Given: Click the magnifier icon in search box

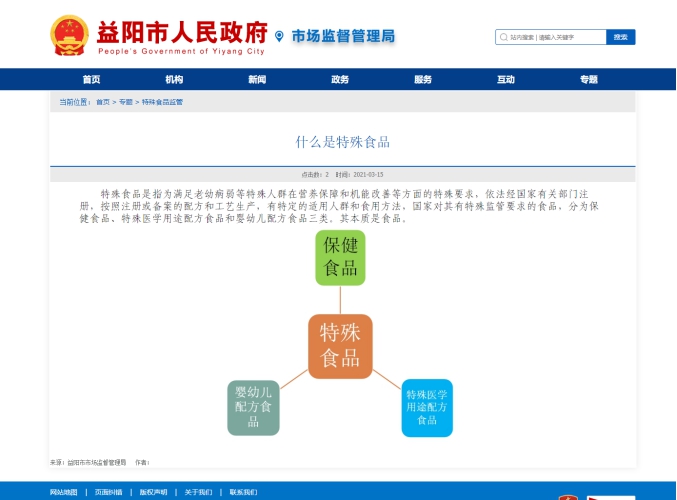Looking at the screenshot, I should pyautogui.click(x=503, y=37).
